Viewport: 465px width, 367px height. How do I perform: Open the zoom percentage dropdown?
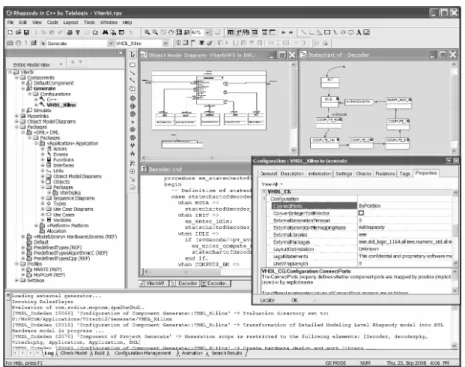tap(208, 32)
